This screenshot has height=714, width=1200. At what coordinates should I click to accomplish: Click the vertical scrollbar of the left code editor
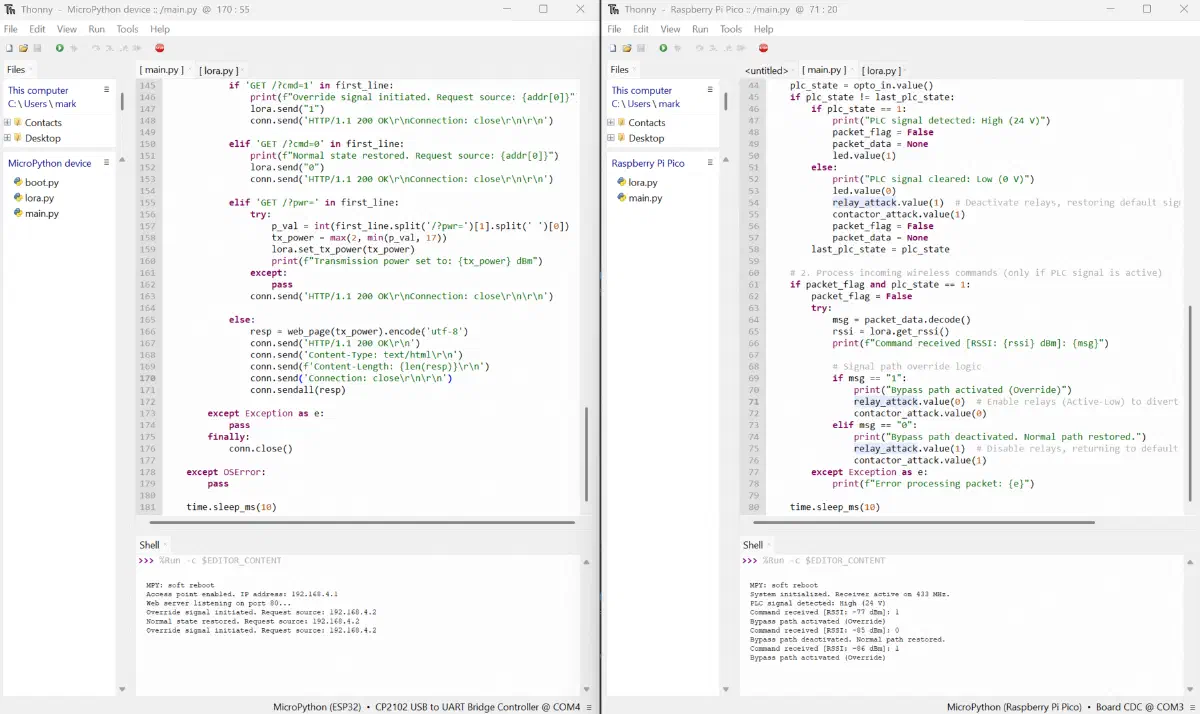pyautogui.click(x=586, y=453)
